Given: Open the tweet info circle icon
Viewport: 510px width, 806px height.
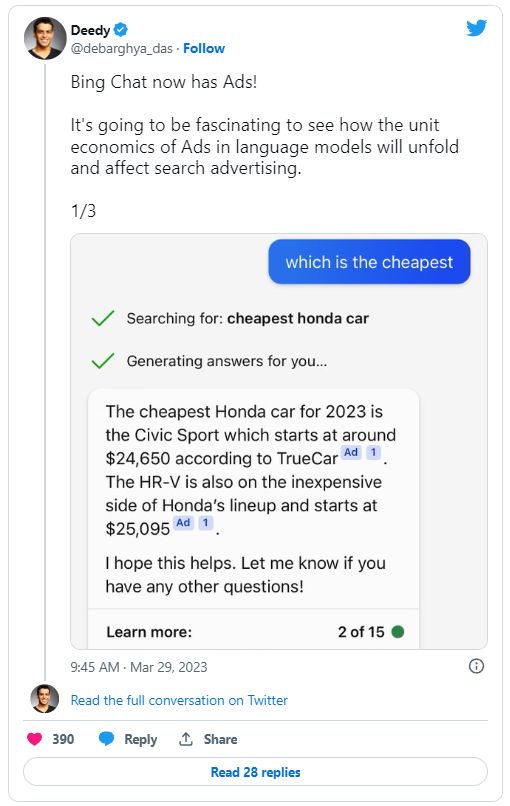Looking at the screenshot, I should [x=476, y=666].
